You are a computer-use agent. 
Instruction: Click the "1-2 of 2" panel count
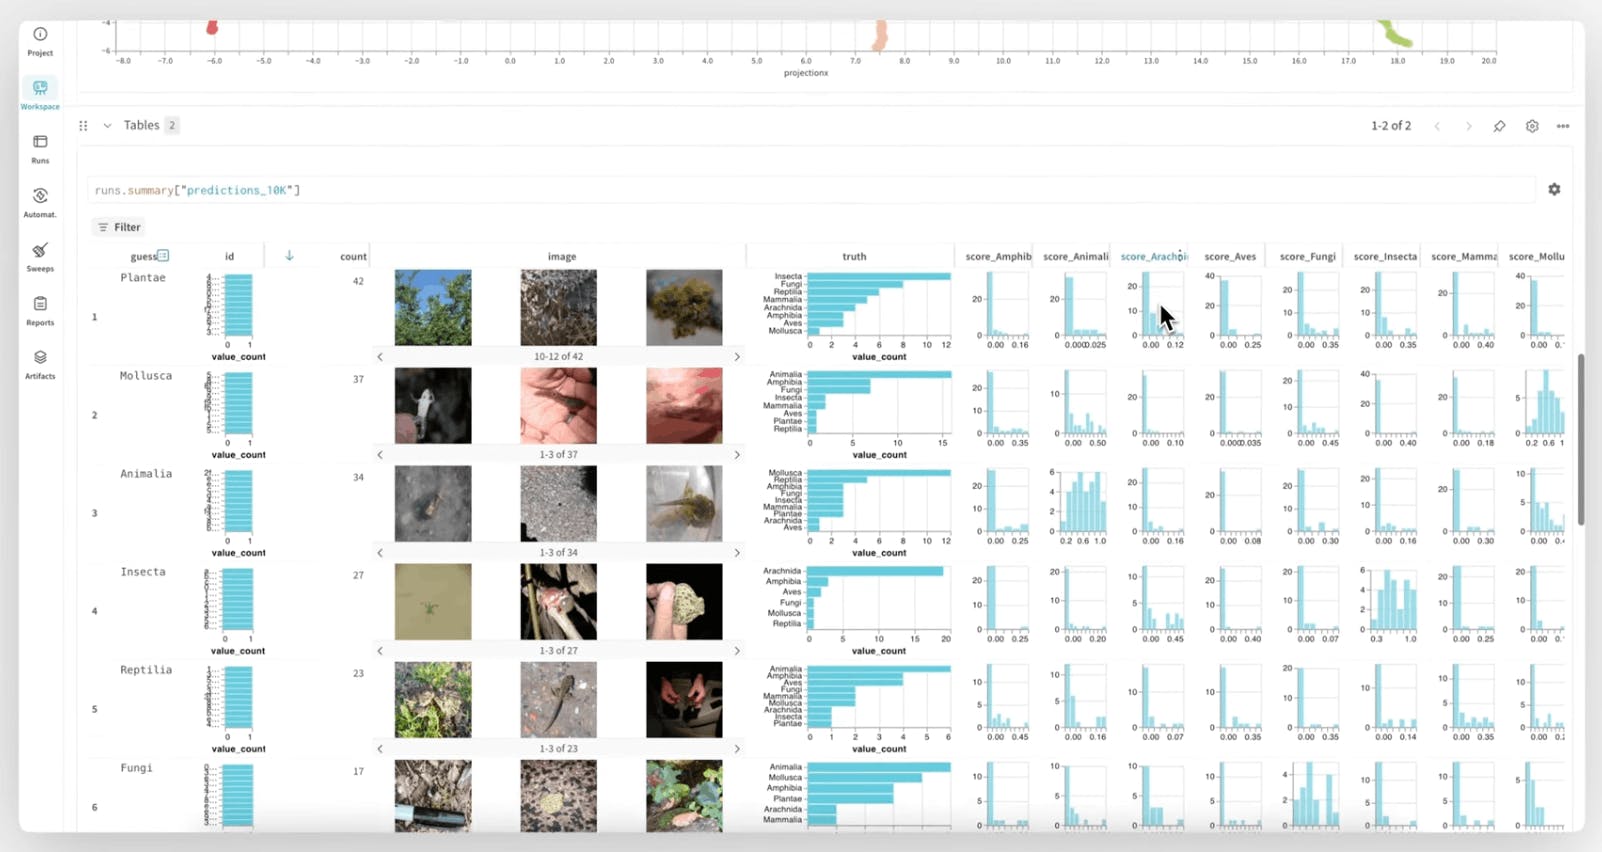[x=1391, y=126]
